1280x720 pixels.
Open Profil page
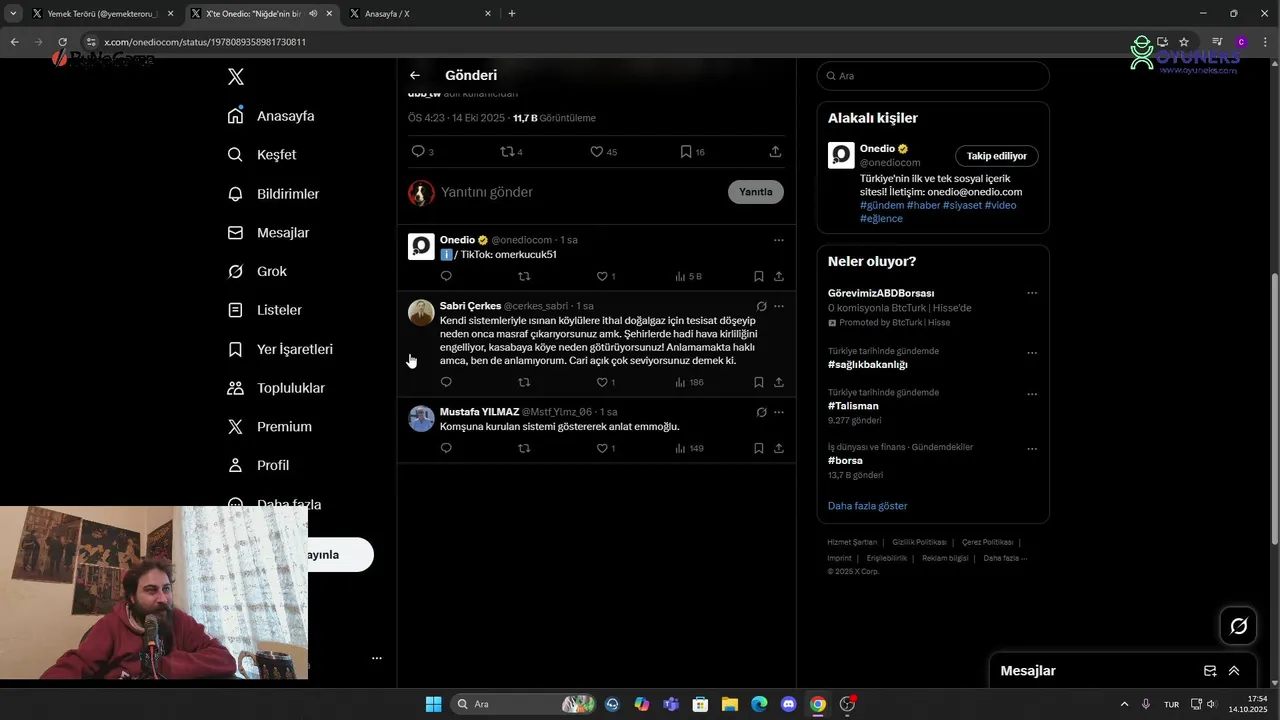coord(258,465)
